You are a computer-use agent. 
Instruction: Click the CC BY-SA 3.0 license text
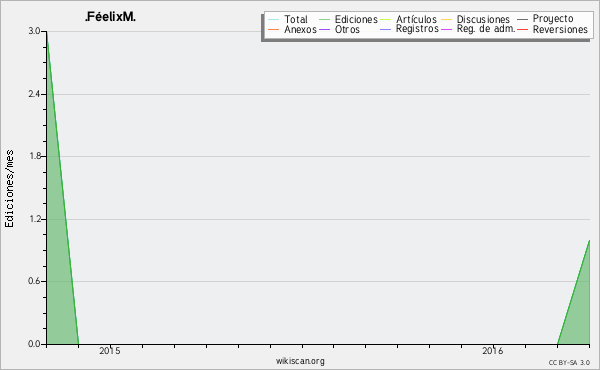(x=569, y=363)
